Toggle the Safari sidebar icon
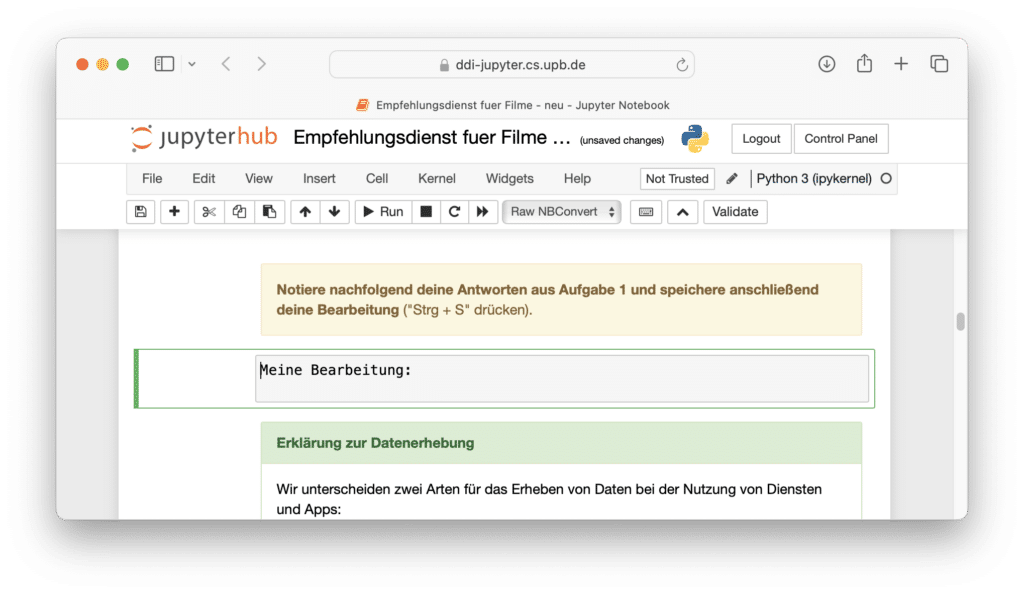 coord(164,64)
